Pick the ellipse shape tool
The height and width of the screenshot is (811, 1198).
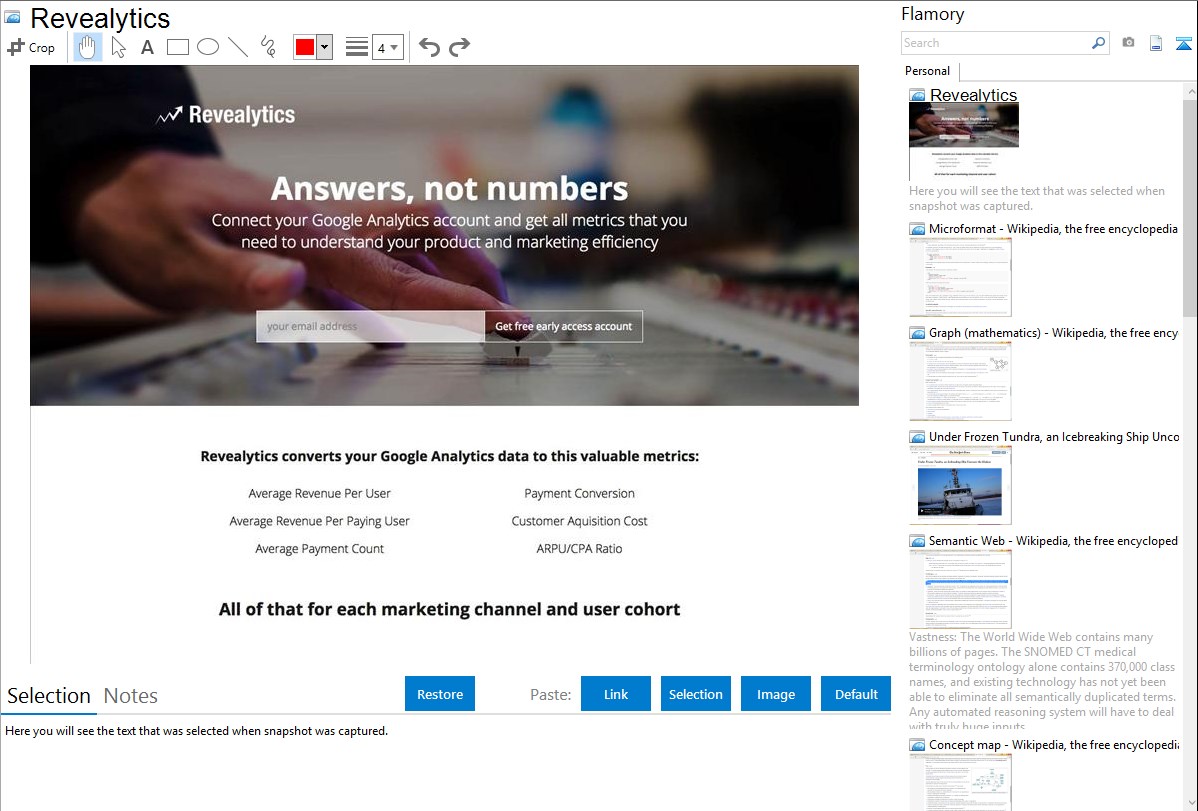[208, 47]
